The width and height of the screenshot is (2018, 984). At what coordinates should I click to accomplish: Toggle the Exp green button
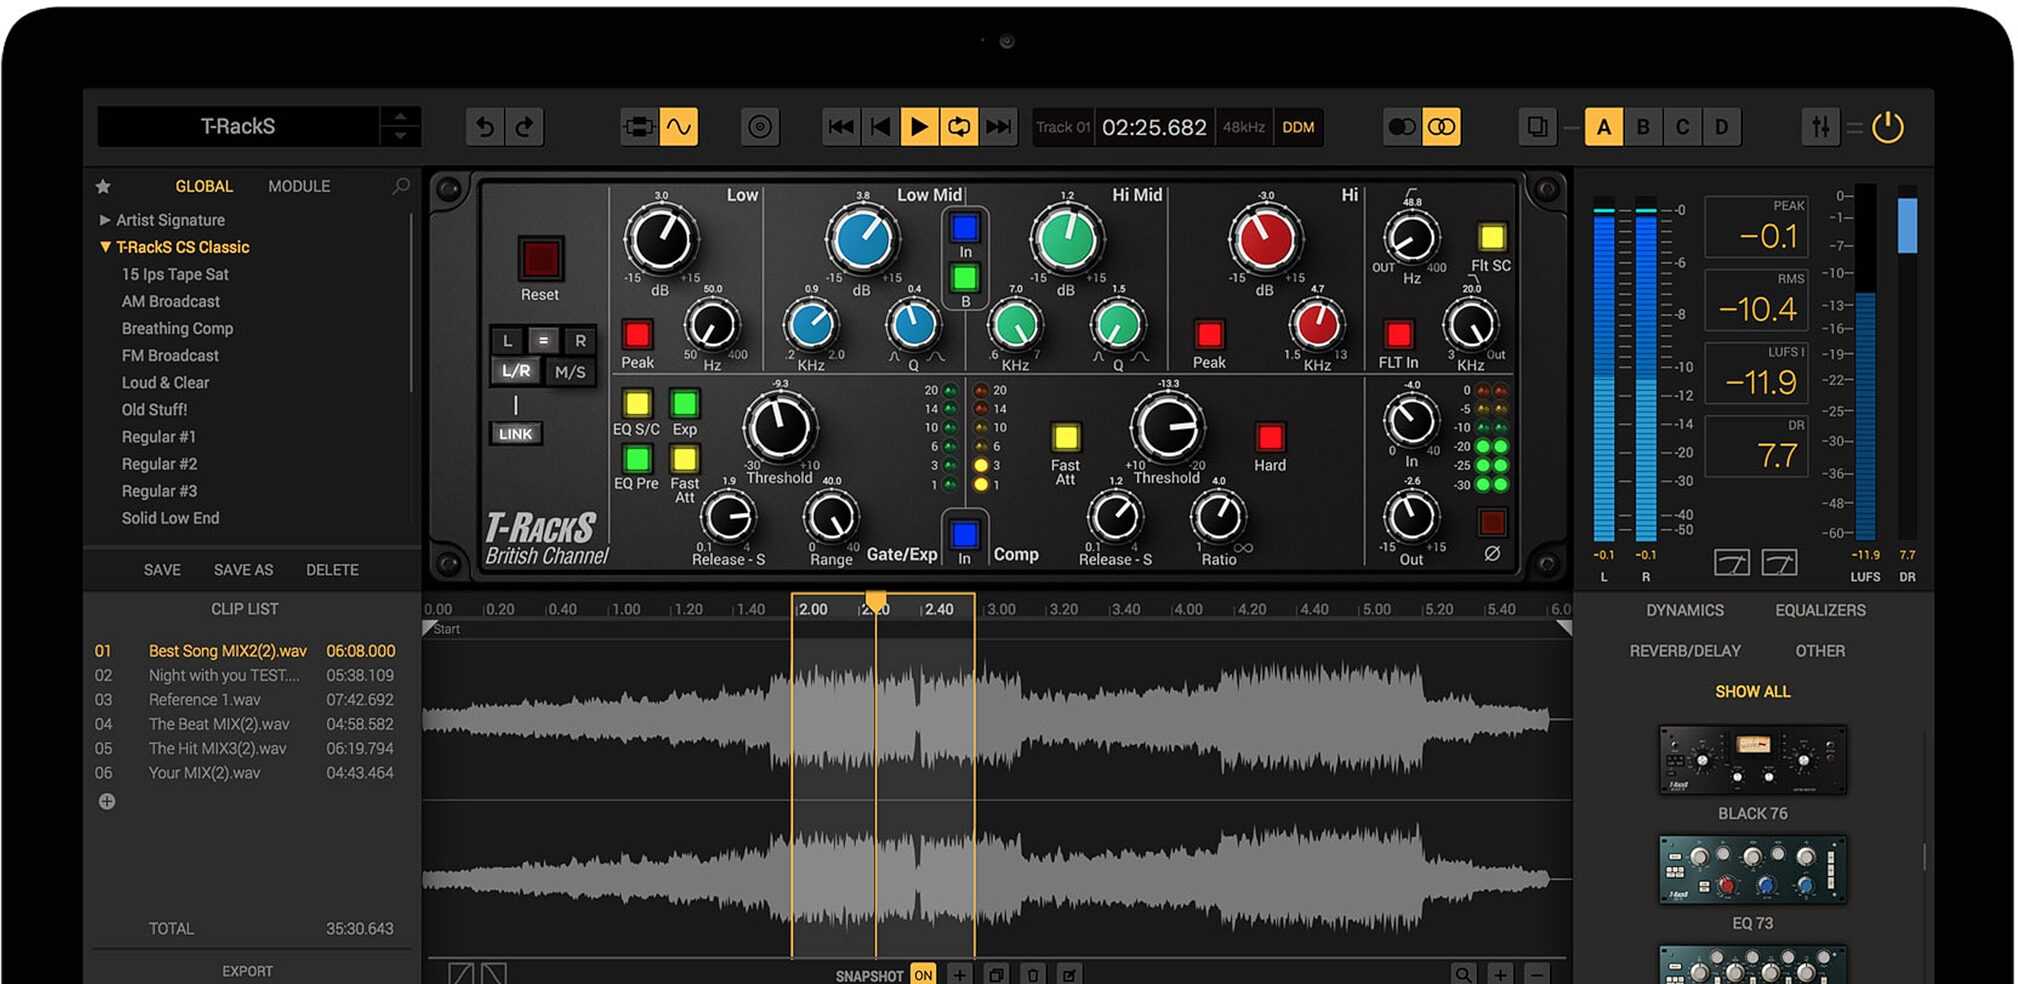click(684, 403)
